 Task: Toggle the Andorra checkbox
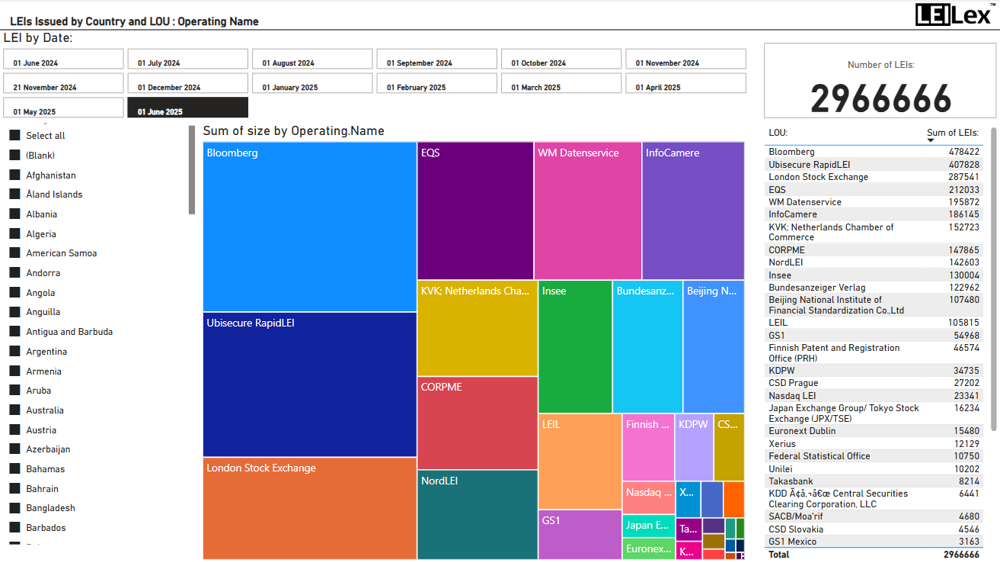[x=15, y=272]
